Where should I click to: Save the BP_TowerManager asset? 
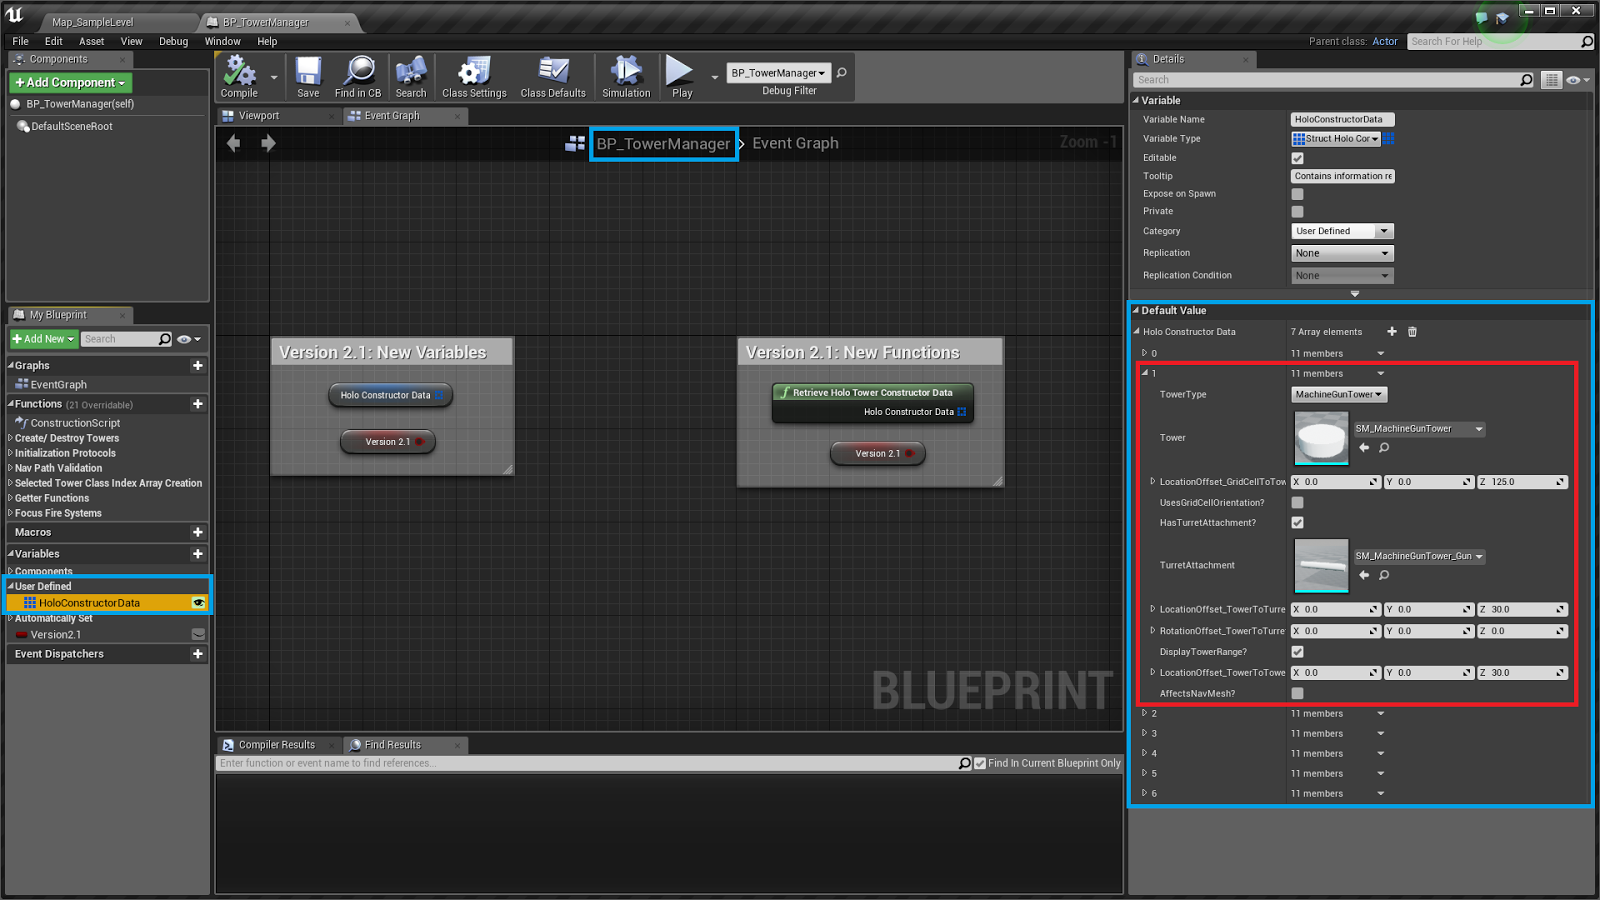click(308, 75)
